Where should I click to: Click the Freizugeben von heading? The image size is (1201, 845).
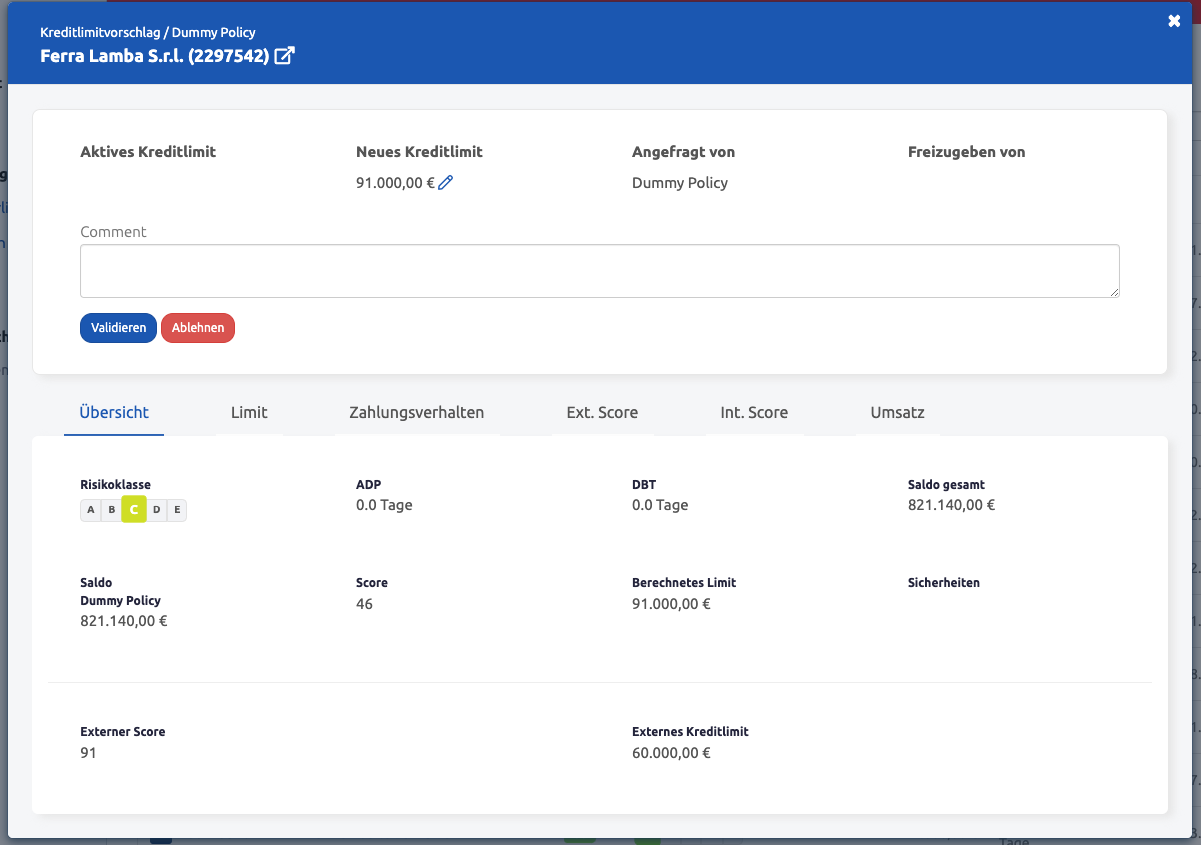[967, 152]
